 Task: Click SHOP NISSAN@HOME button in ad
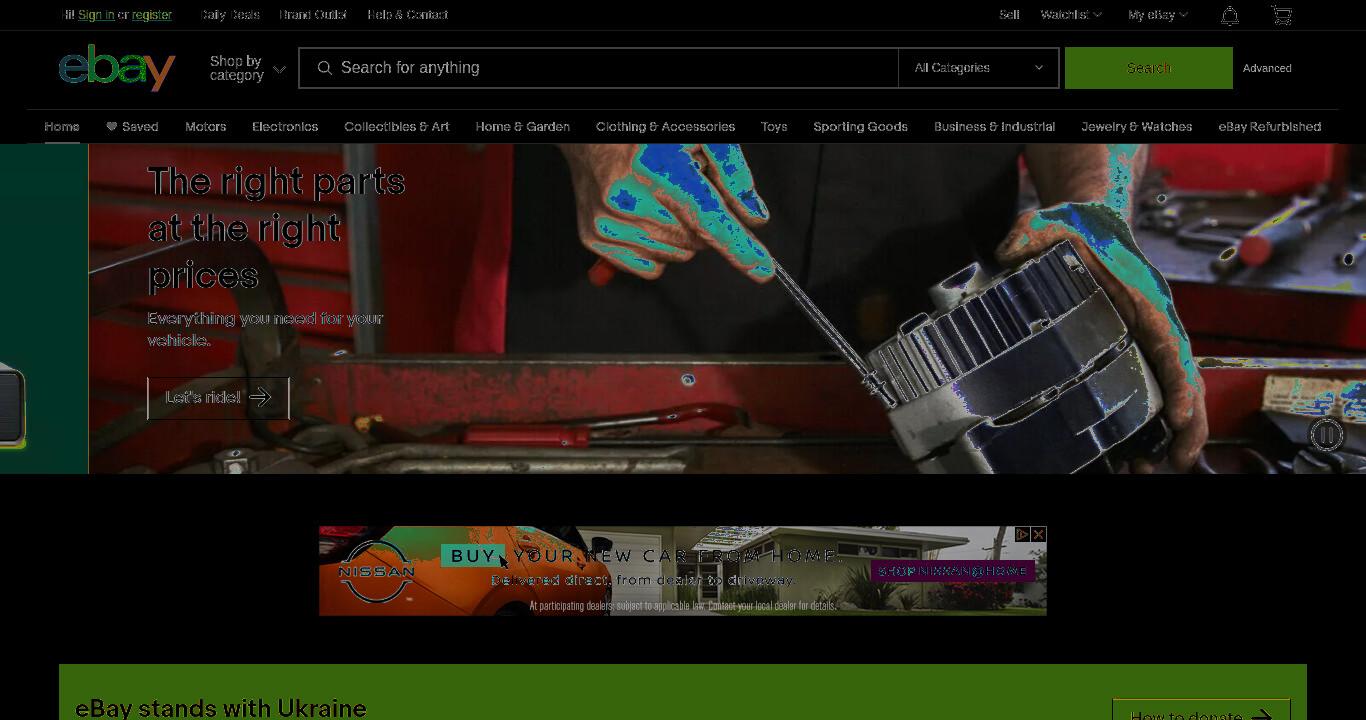tap(953, 571)
